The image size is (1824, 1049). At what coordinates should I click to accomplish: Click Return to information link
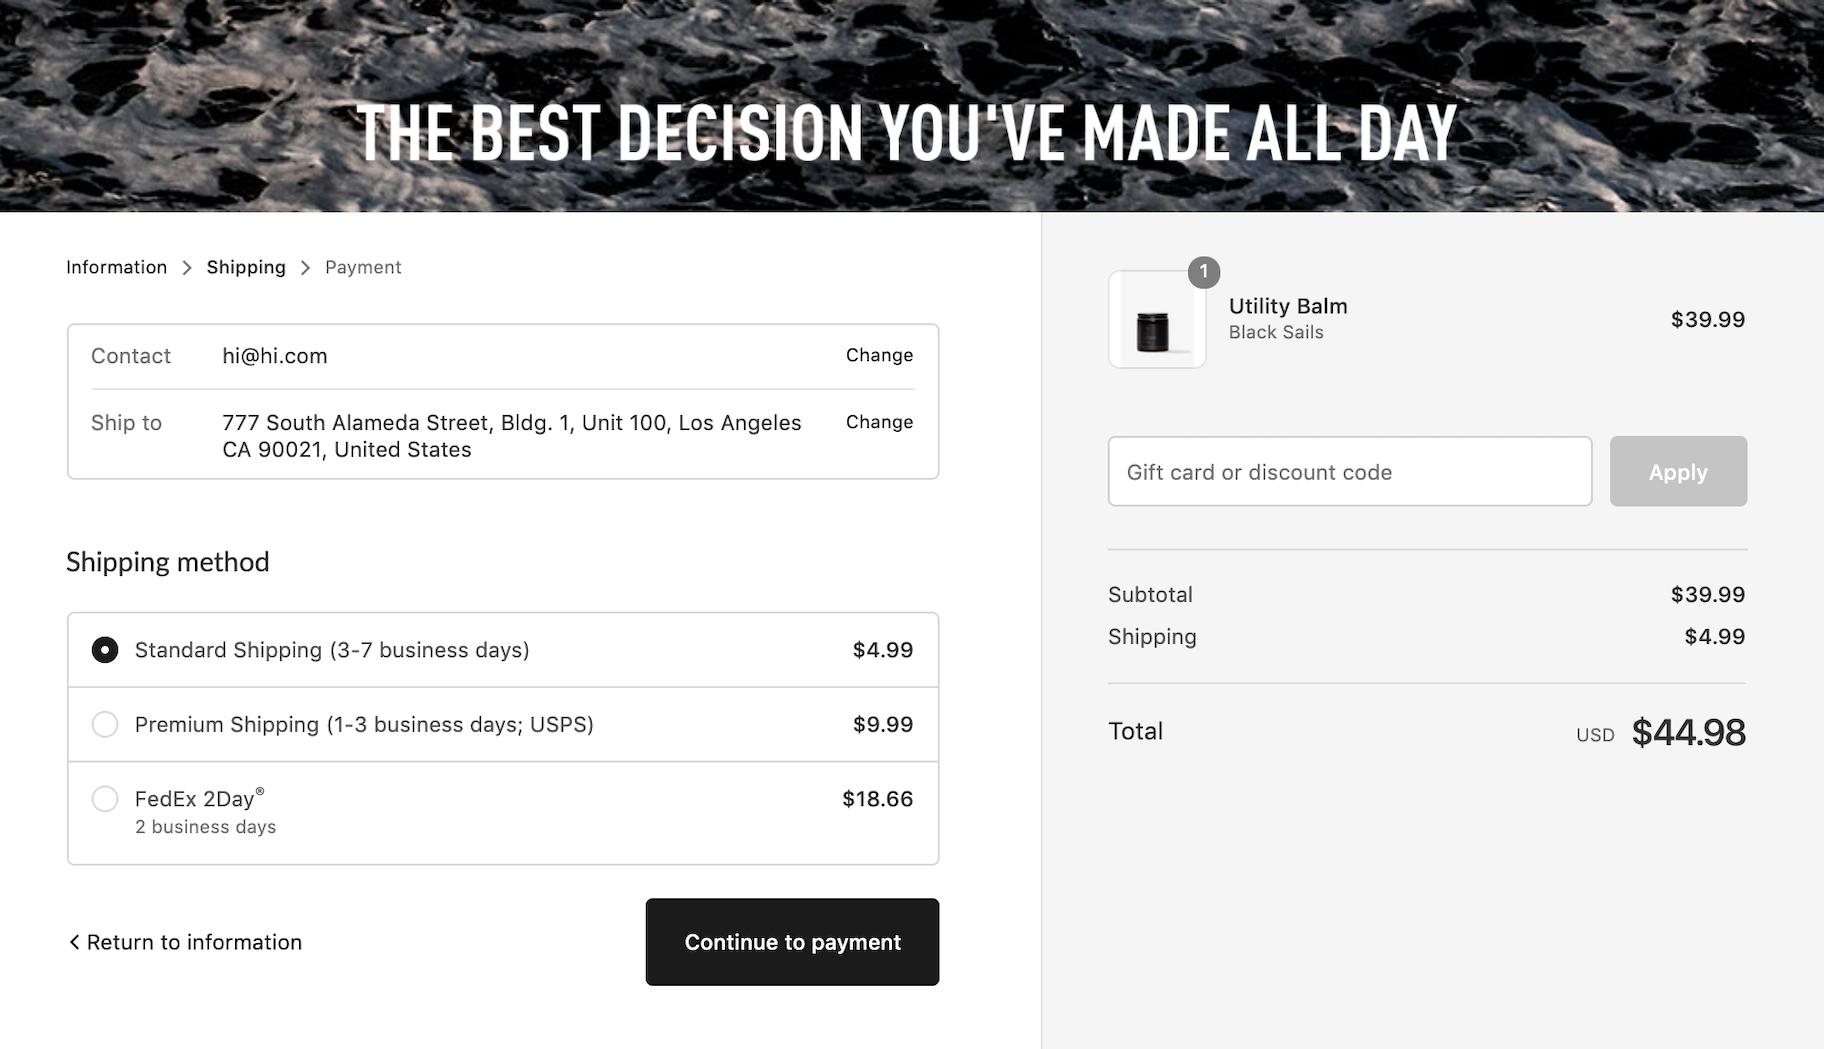tap(194, 942)
